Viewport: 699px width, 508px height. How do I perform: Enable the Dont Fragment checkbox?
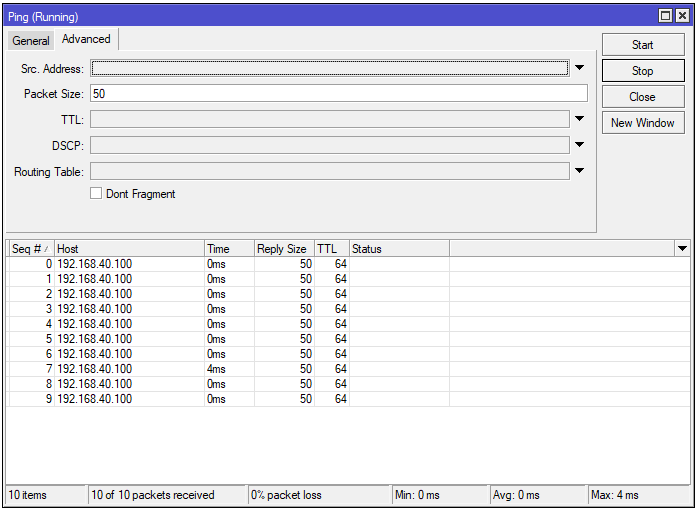96,194
